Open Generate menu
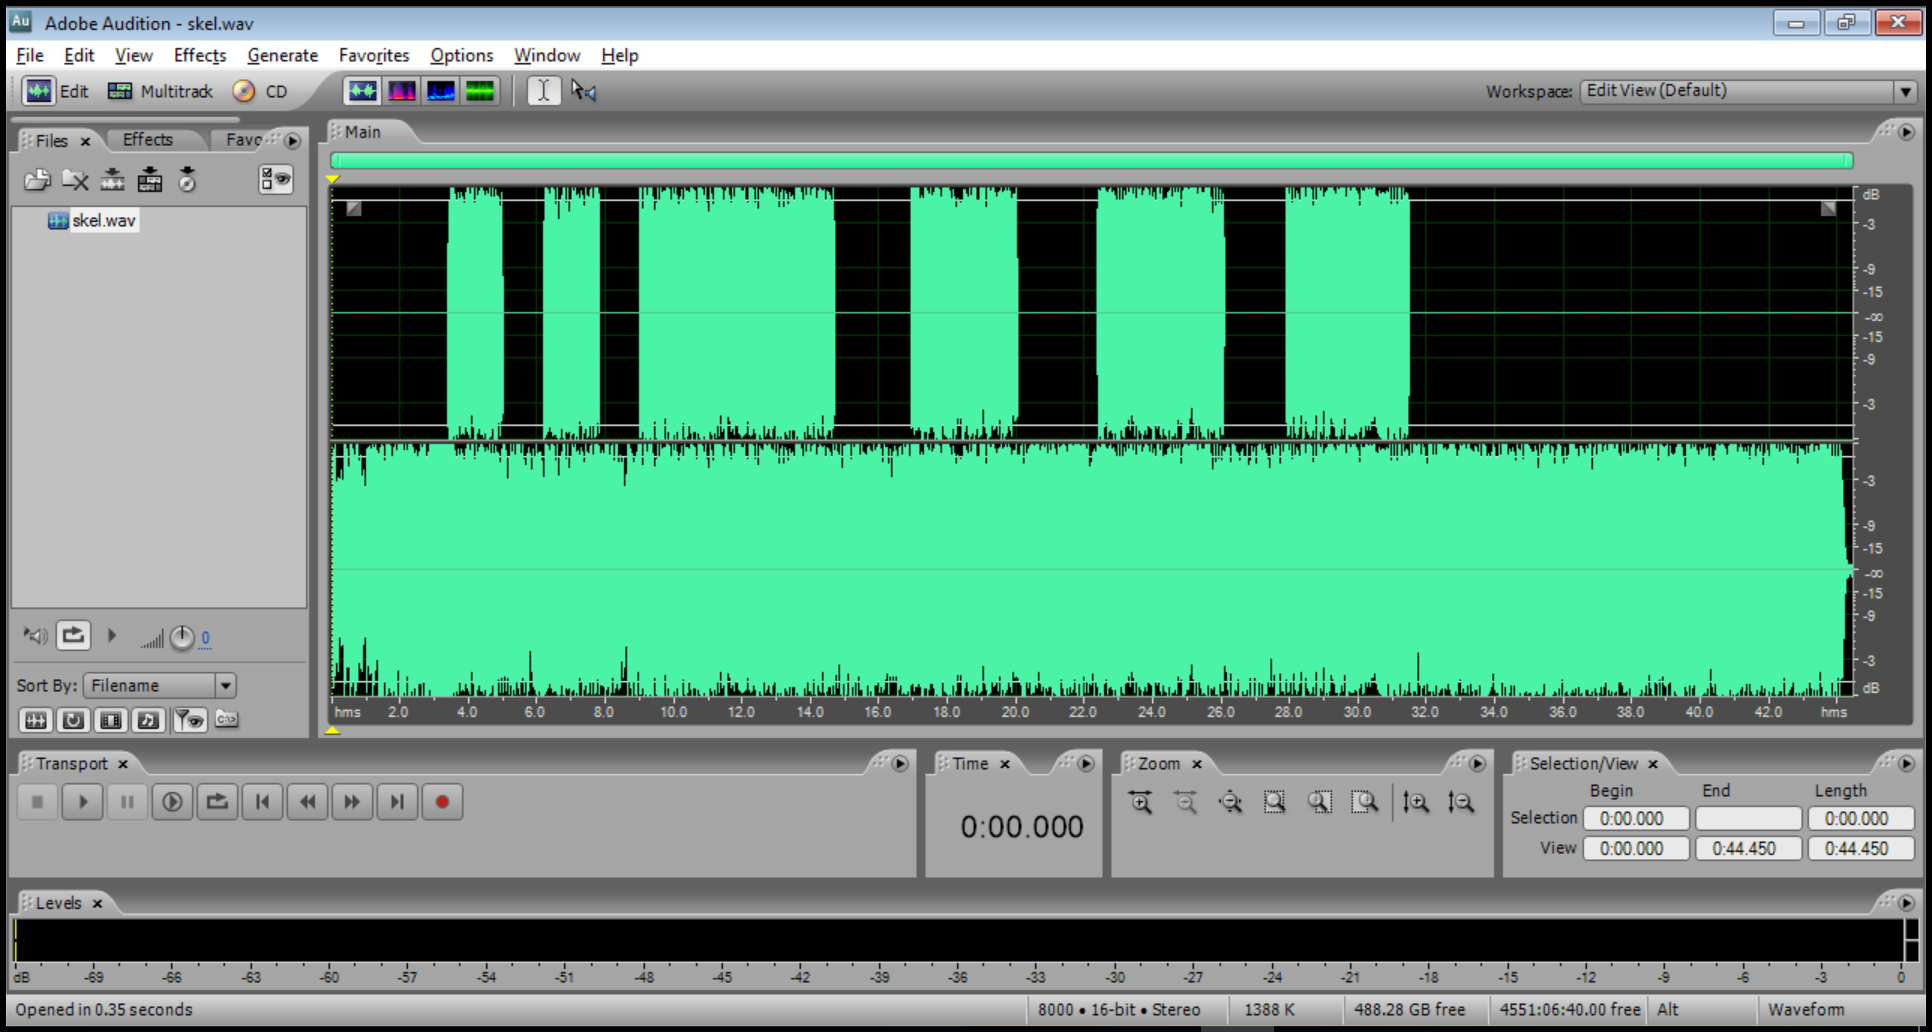This screenshot has height=1032, width=1932. (283, 55)
